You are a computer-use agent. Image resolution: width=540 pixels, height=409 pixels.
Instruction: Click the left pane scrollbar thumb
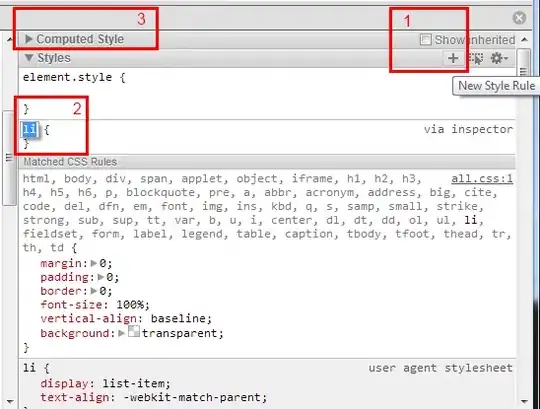(9, 158)
